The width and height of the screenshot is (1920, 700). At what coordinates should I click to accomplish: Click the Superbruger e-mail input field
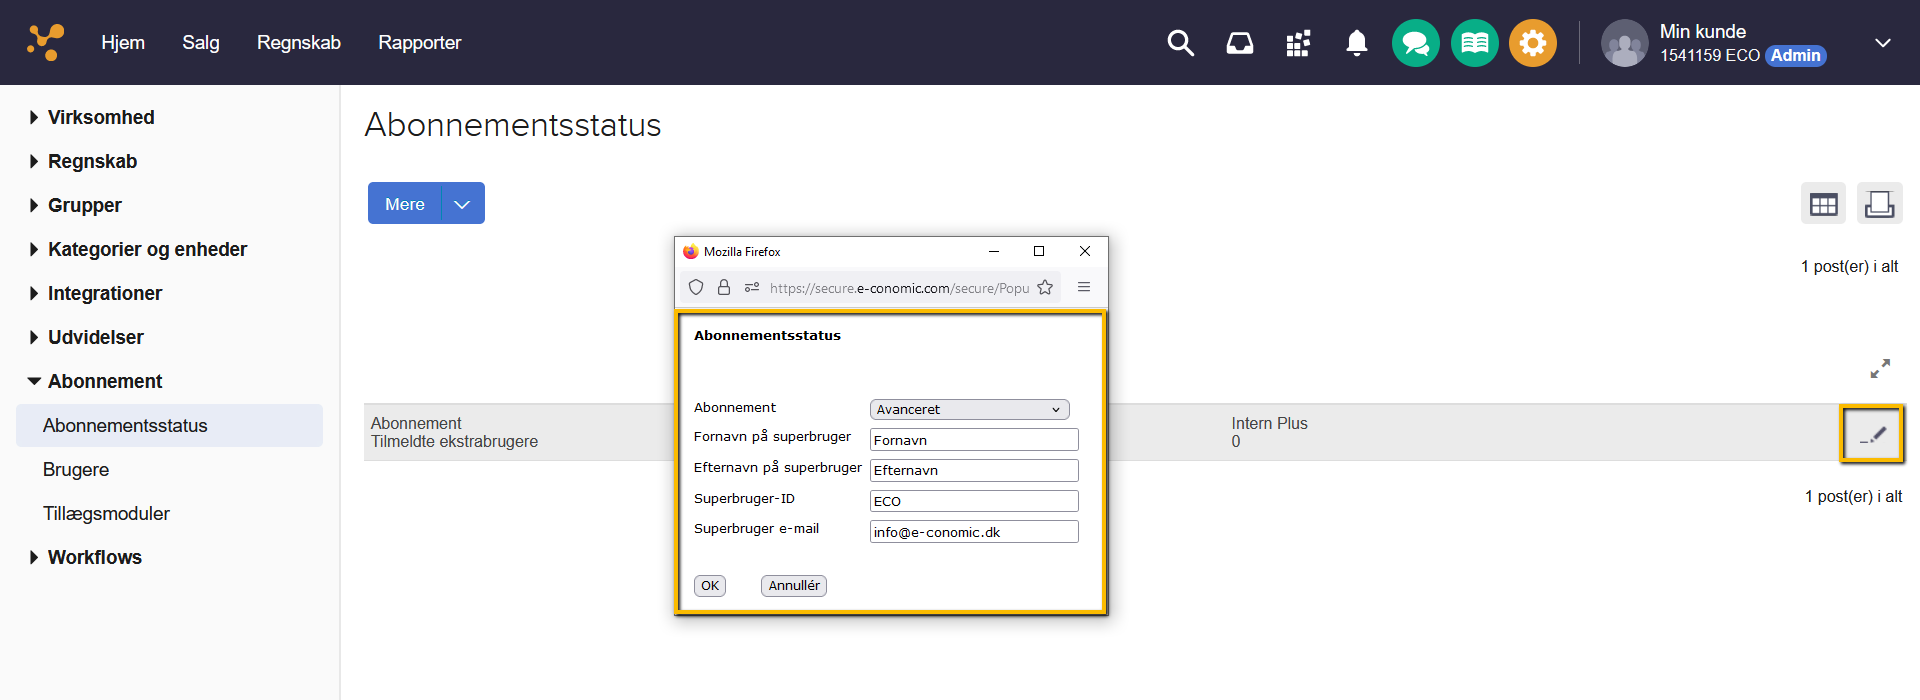coord(973,532)
